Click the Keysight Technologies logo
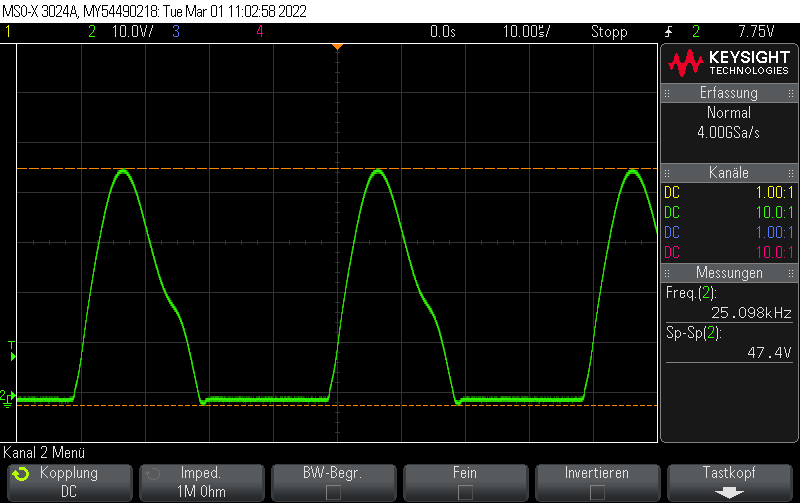The height and width of the screenshot is (503, 800). 729,63
